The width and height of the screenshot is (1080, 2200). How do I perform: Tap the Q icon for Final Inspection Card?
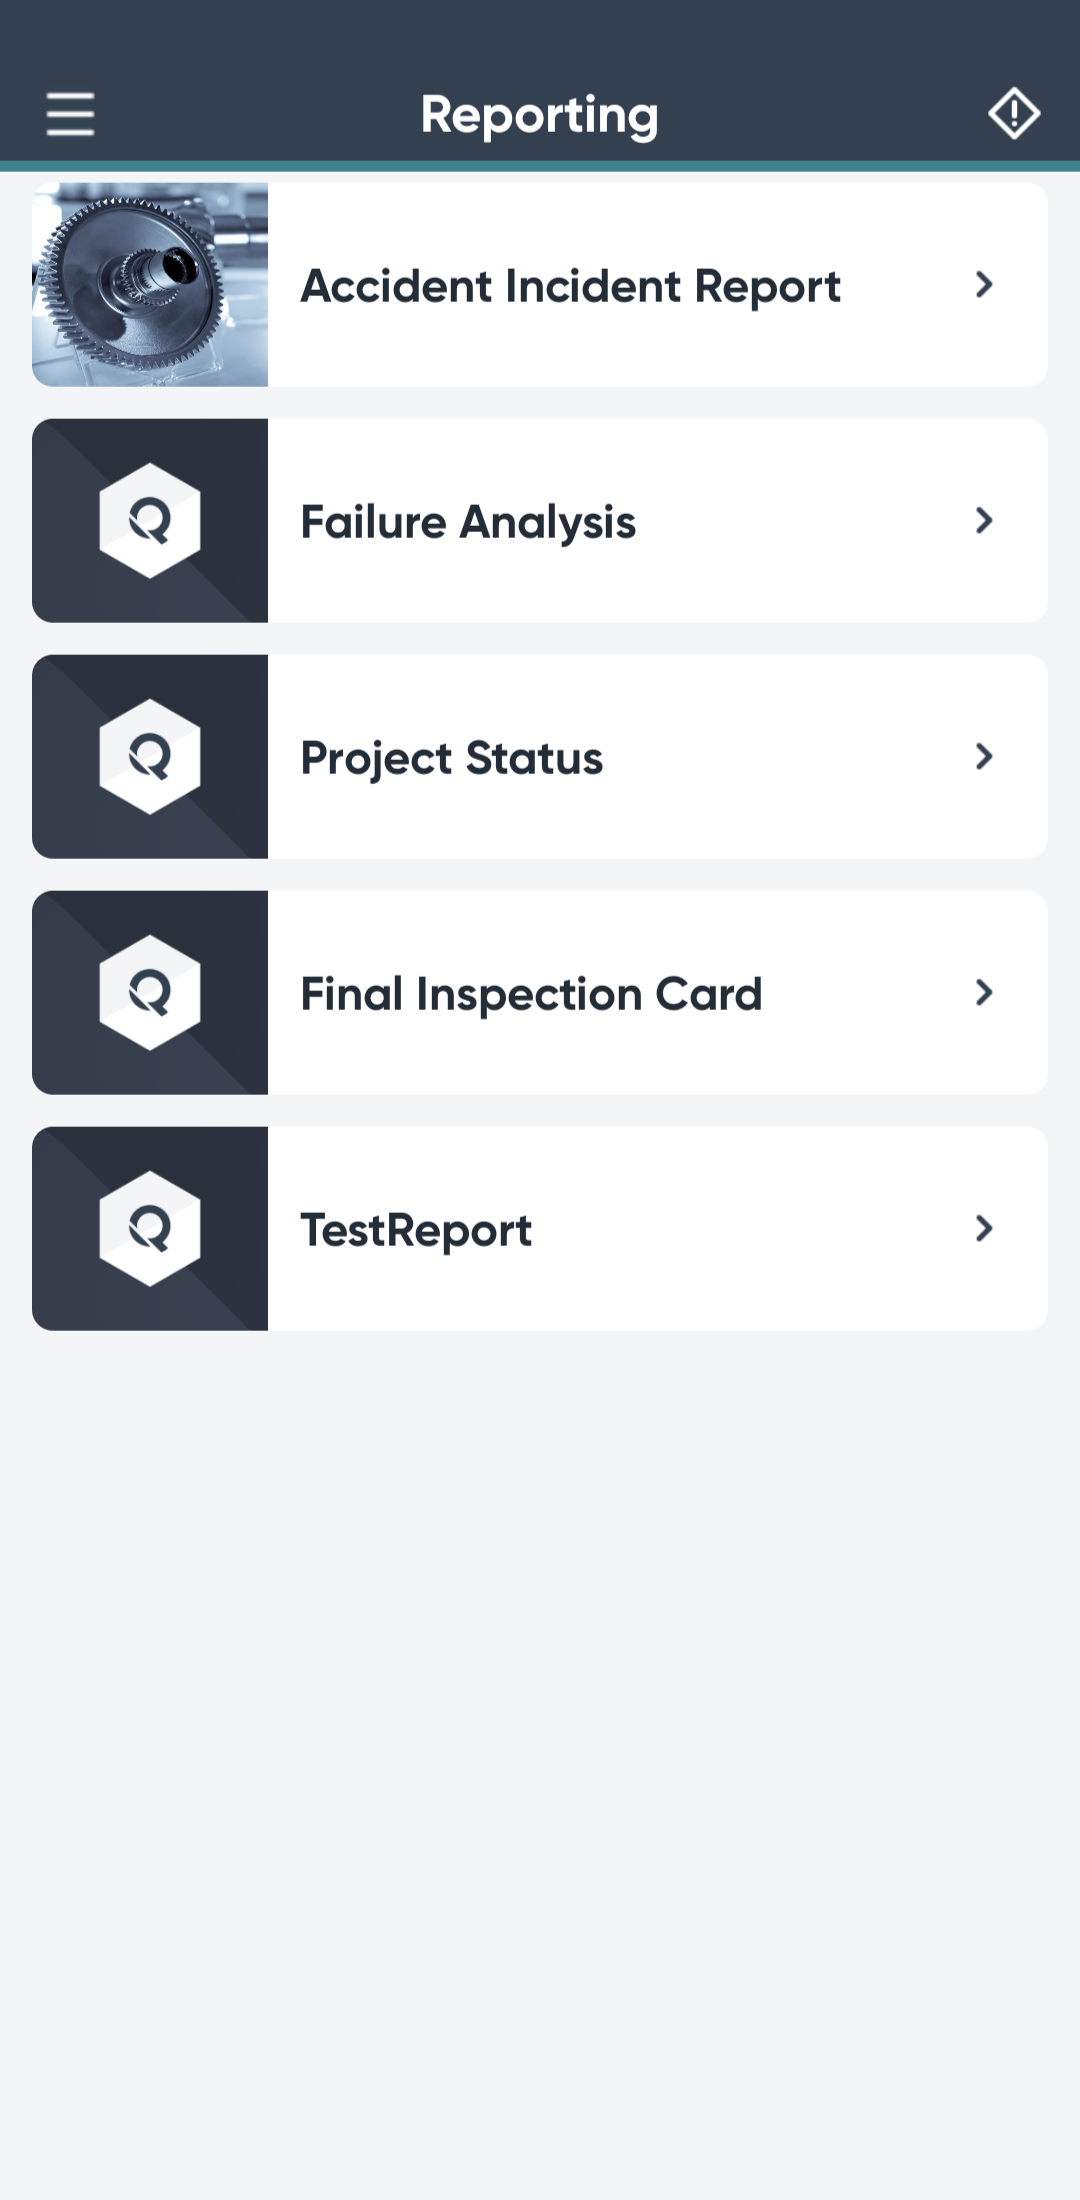point(150,993)
